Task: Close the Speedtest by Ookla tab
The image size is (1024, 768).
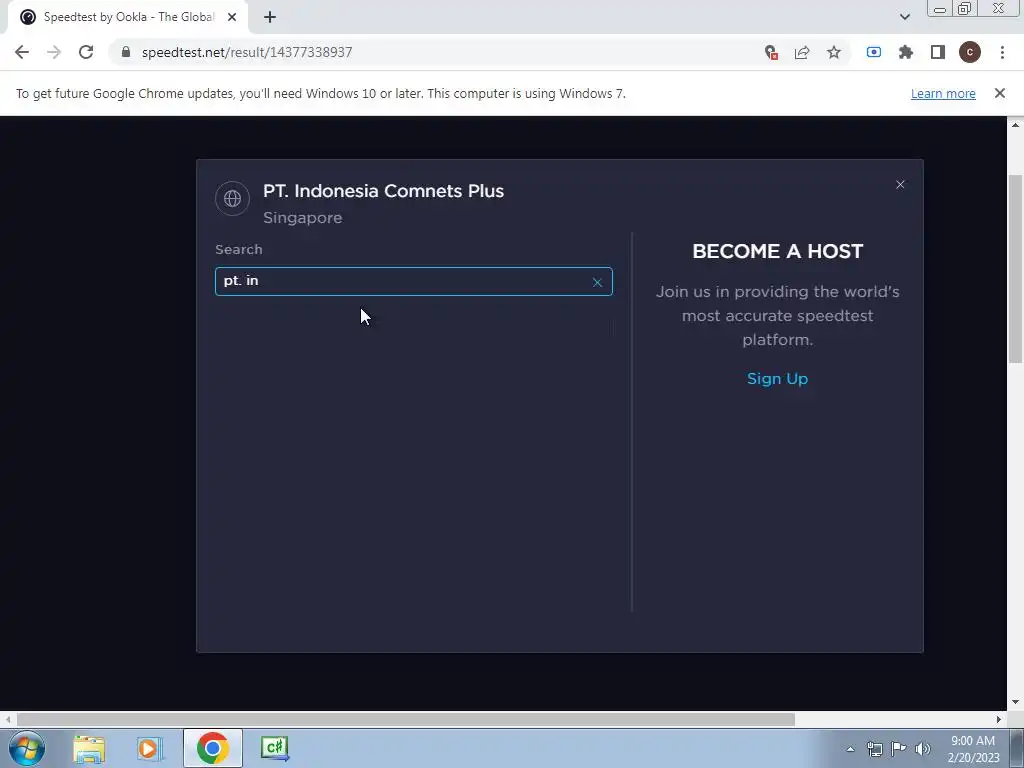Action: (x=232, y=18)
